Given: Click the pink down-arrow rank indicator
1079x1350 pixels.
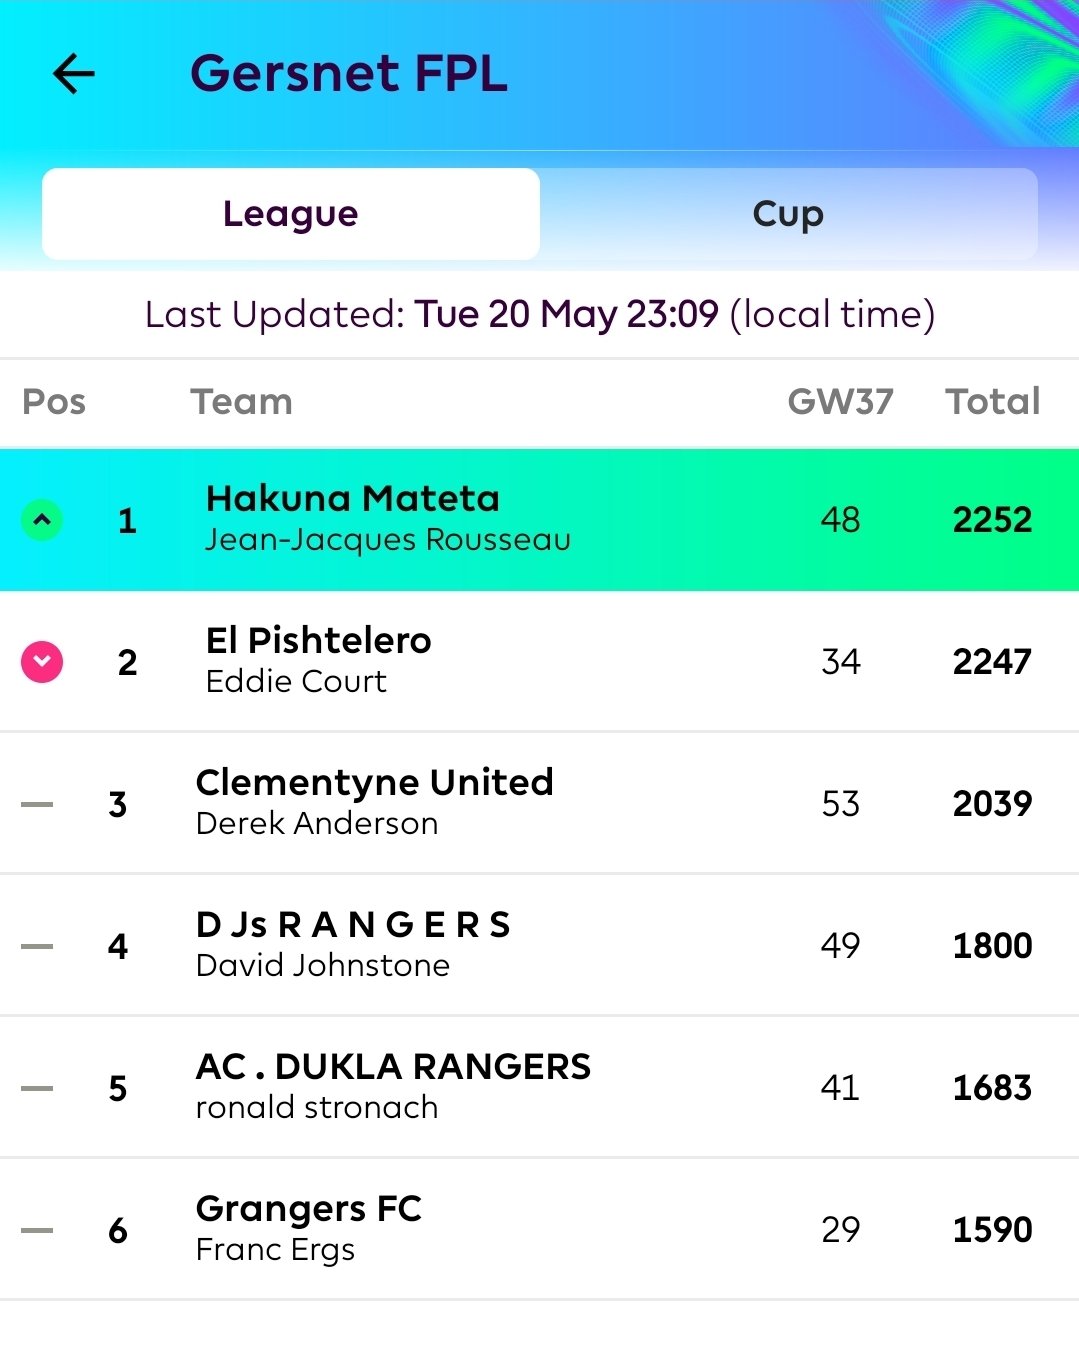Looking at the screenshot, I should pos(42,661).
